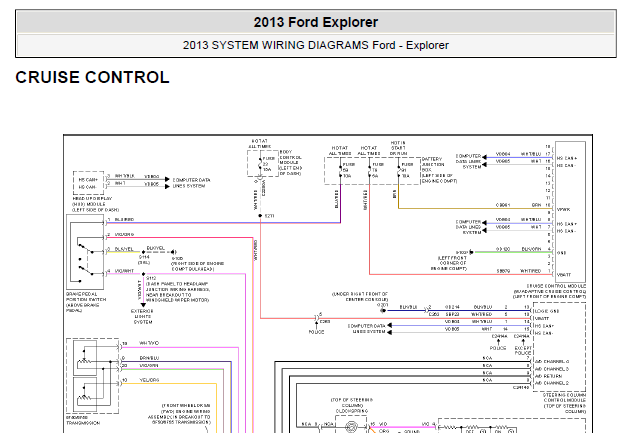The width and height of the screenshot is (625, 433).
Task: Click "COMPUTER DATA LINES SYSTEM" beside HUD module
Action: click(191, 183)
